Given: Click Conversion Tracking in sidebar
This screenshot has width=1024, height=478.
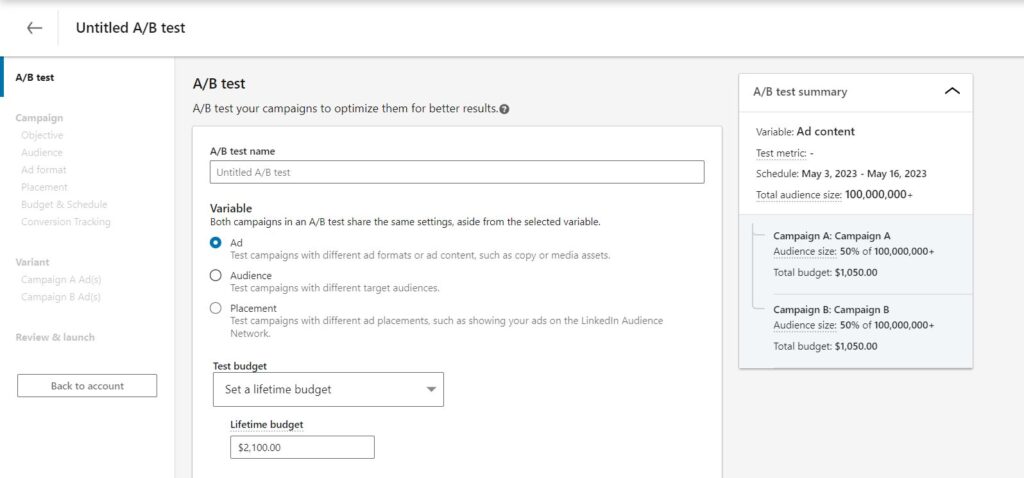Looking at the screenshot, I should pos(66,222).
